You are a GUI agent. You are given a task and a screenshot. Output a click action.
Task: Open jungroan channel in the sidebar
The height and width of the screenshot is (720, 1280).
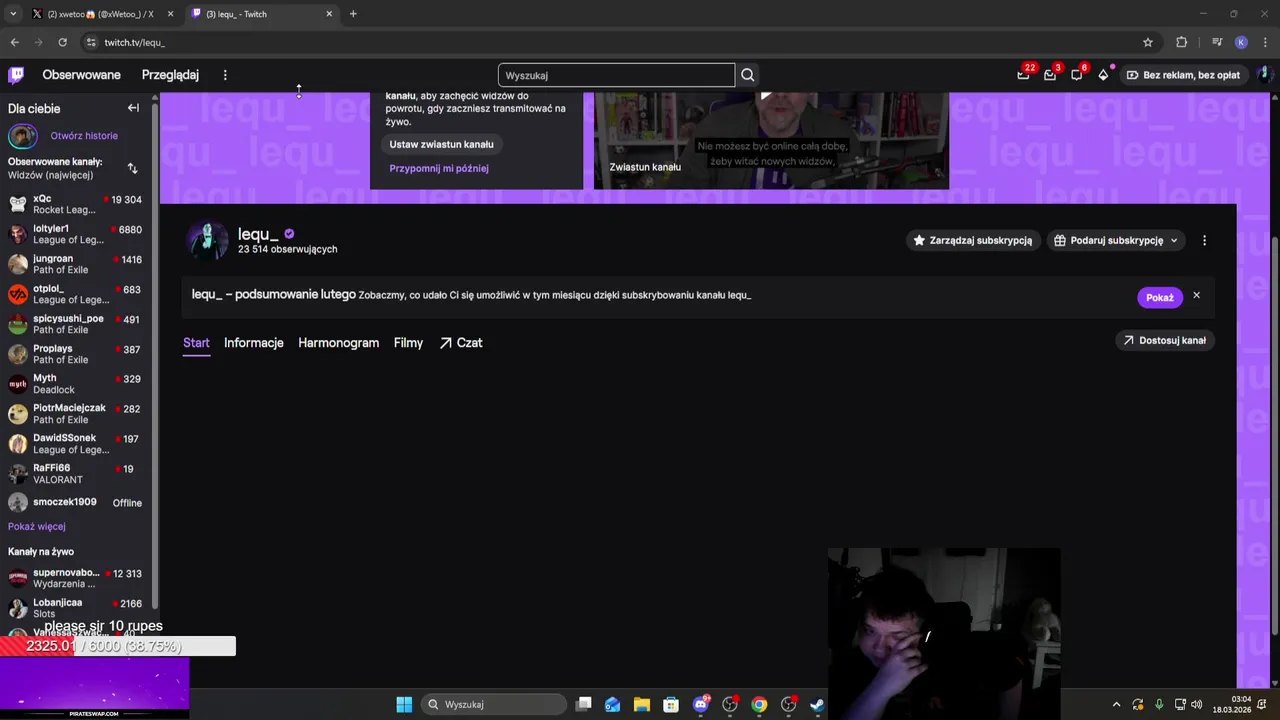click(x=75, y=264)
